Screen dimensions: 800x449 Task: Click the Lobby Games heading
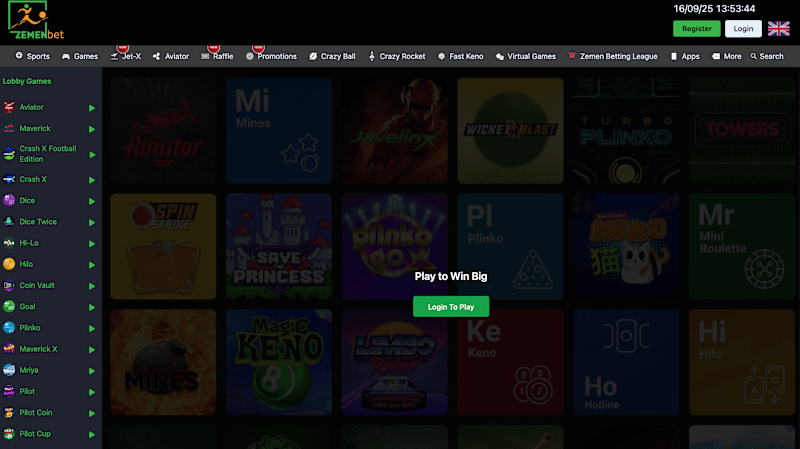(27, 81)
